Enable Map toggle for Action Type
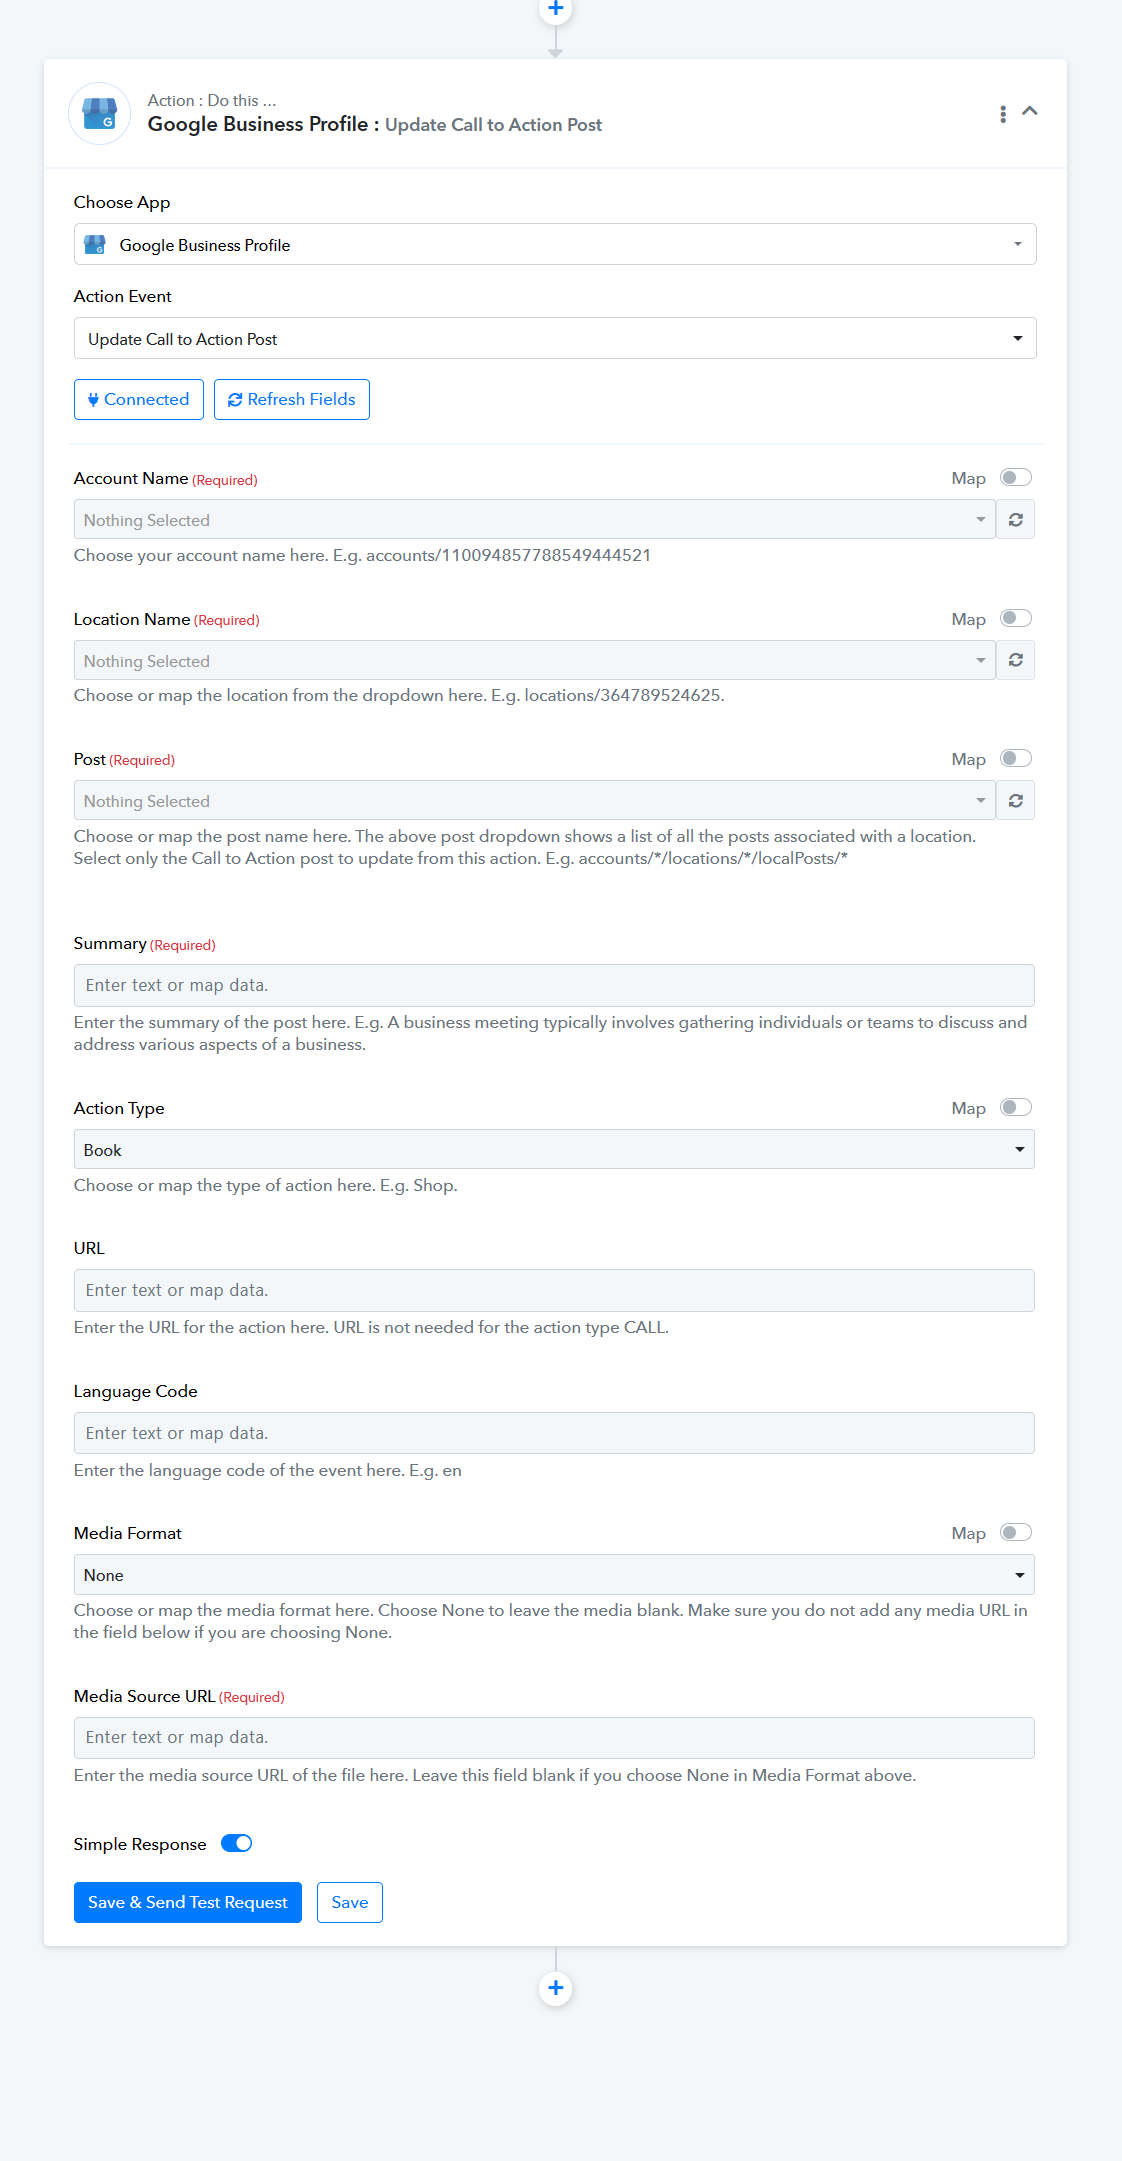 (x=1016, y=1107)
